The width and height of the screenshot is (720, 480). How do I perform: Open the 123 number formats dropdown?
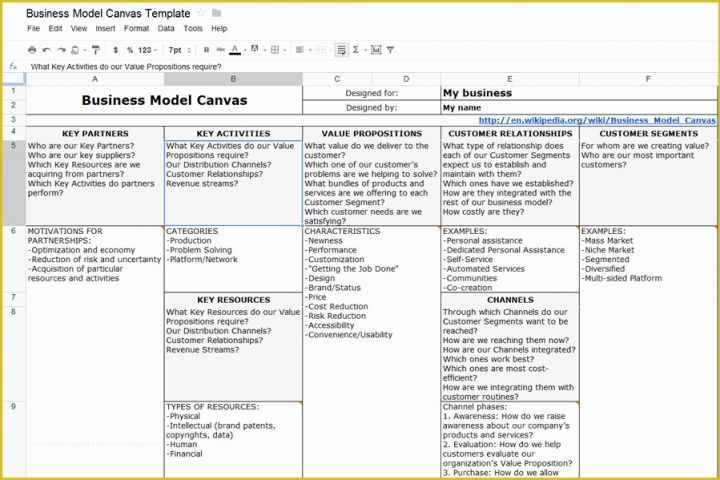tap(147, 50)
